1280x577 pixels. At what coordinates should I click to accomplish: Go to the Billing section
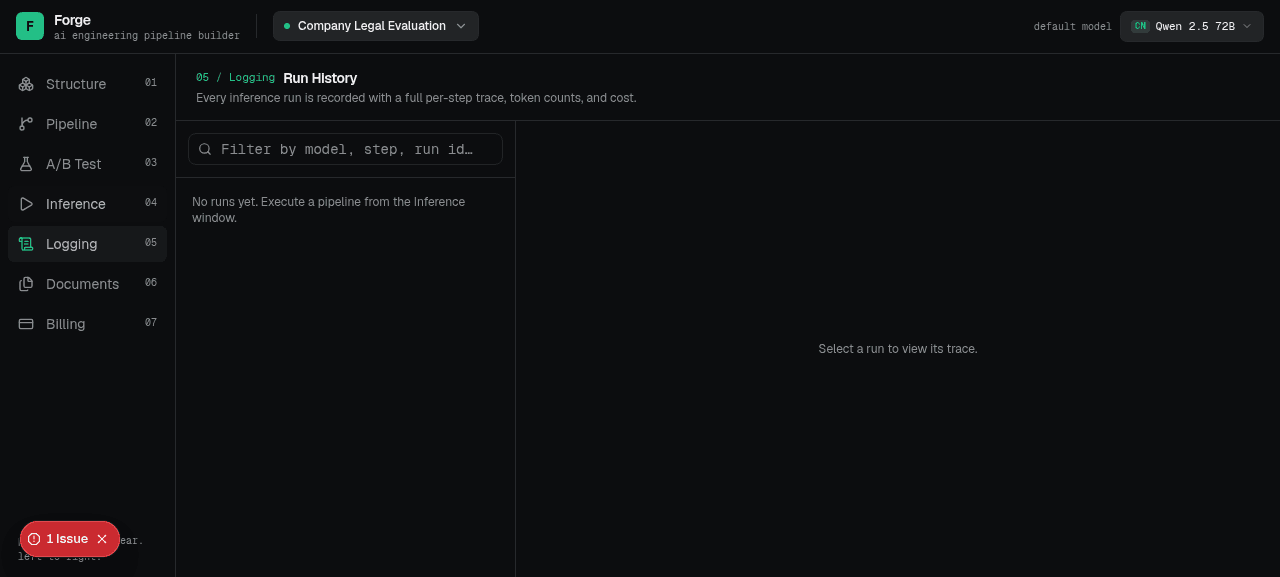87,324
